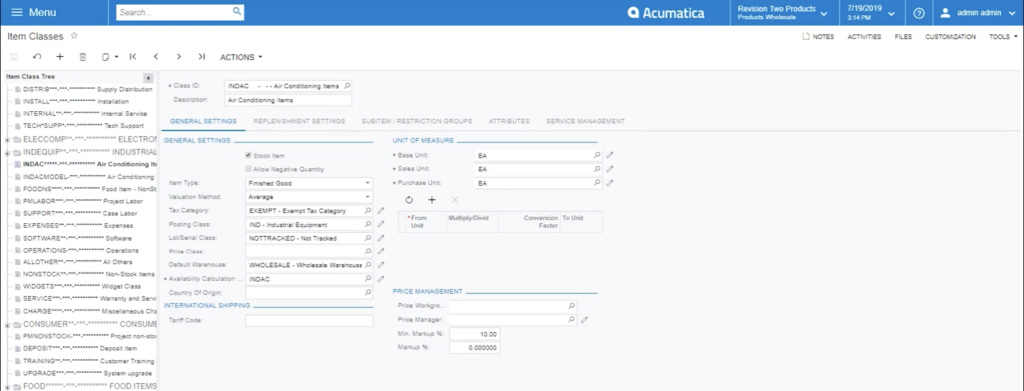The height and width of the screenshot is (391, 1024).
Task: Open FILES in the top right
Action: pyautogui.click(x=903, y=37)
